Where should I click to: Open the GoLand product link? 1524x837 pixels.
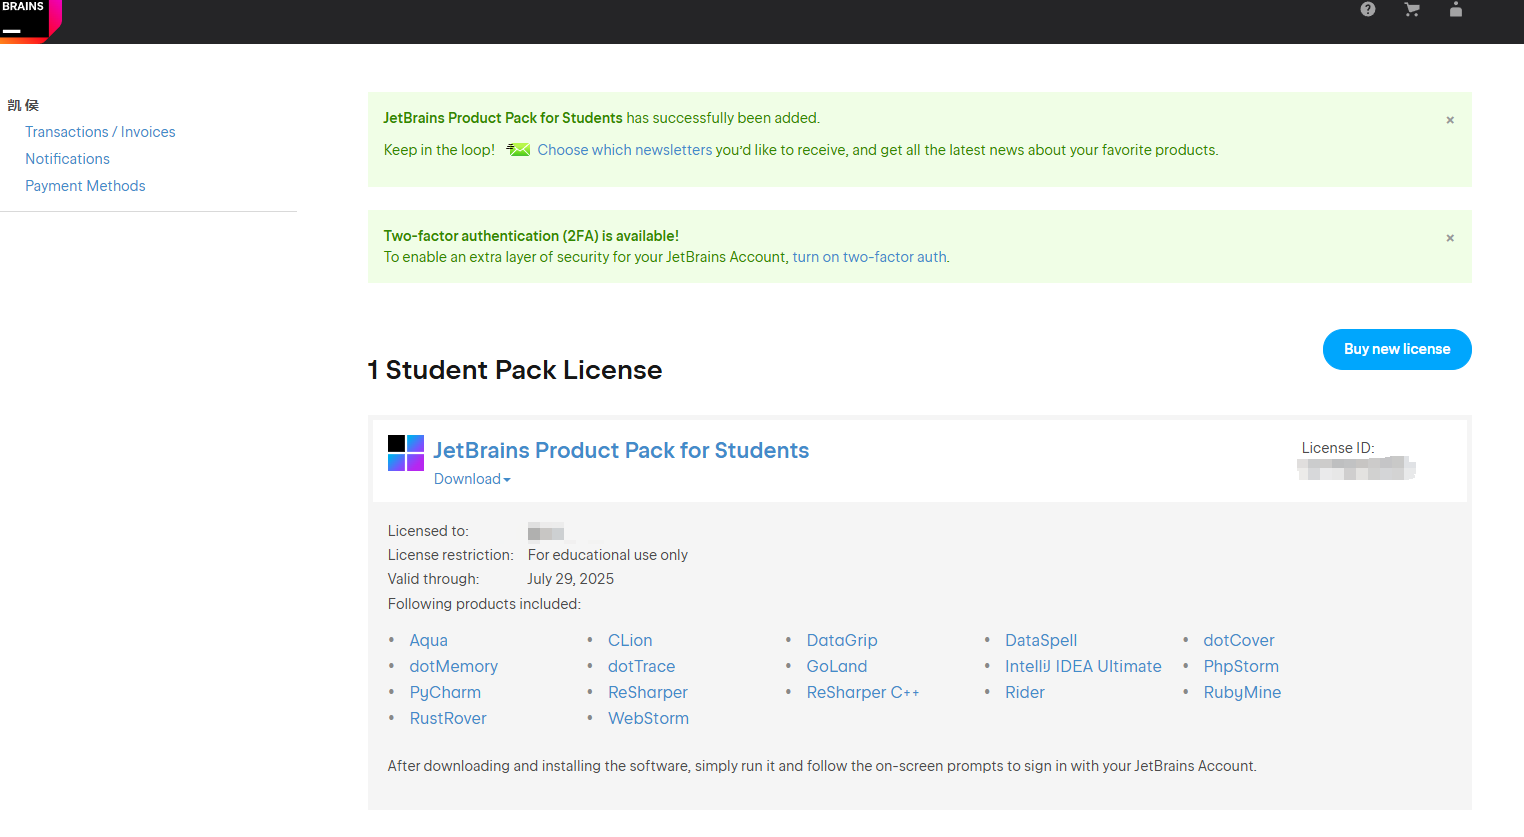point(837,666)
